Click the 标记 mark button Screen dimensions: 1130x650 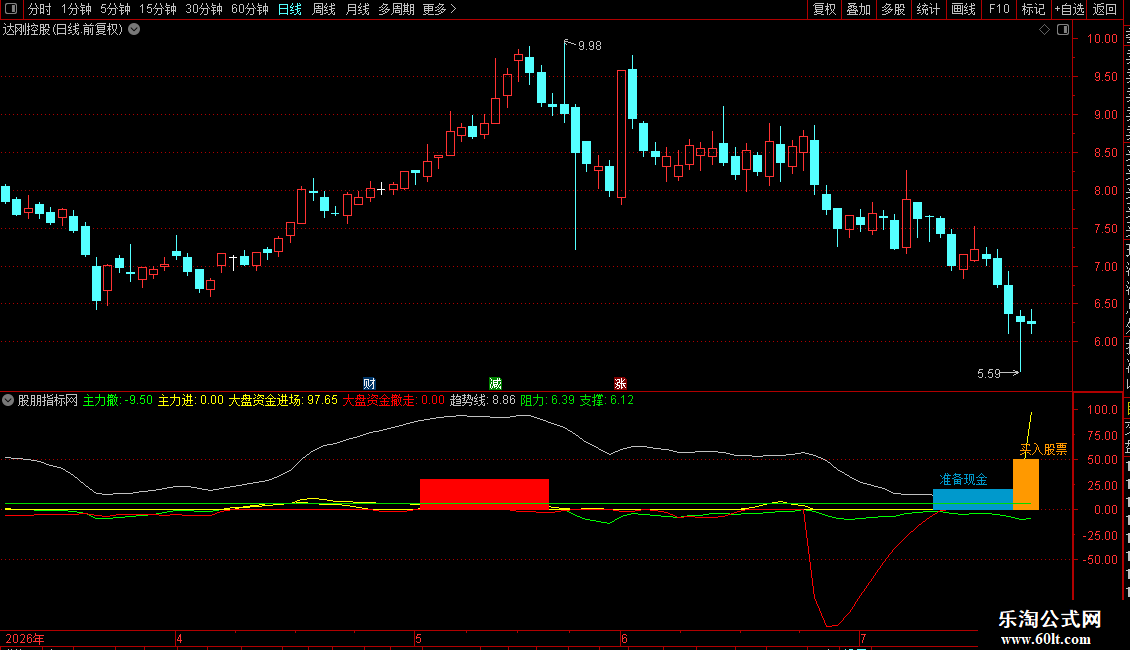[1033, 9]
